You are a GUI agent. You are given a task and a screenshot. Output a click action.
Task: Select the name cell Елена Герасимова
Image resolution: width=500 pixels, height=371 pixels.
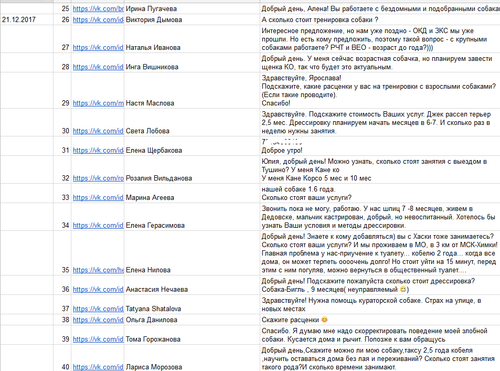click(x=192, y=217)
